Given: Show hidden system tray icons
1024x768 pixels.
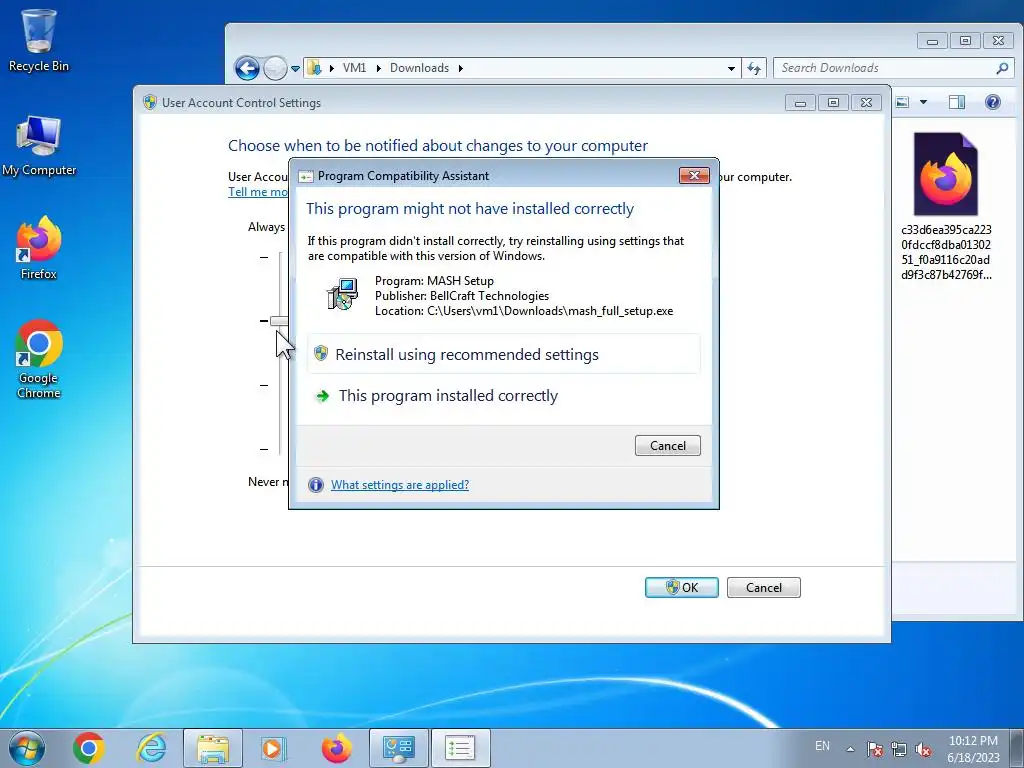Looking at the screenshot, I should pos(850,749).
